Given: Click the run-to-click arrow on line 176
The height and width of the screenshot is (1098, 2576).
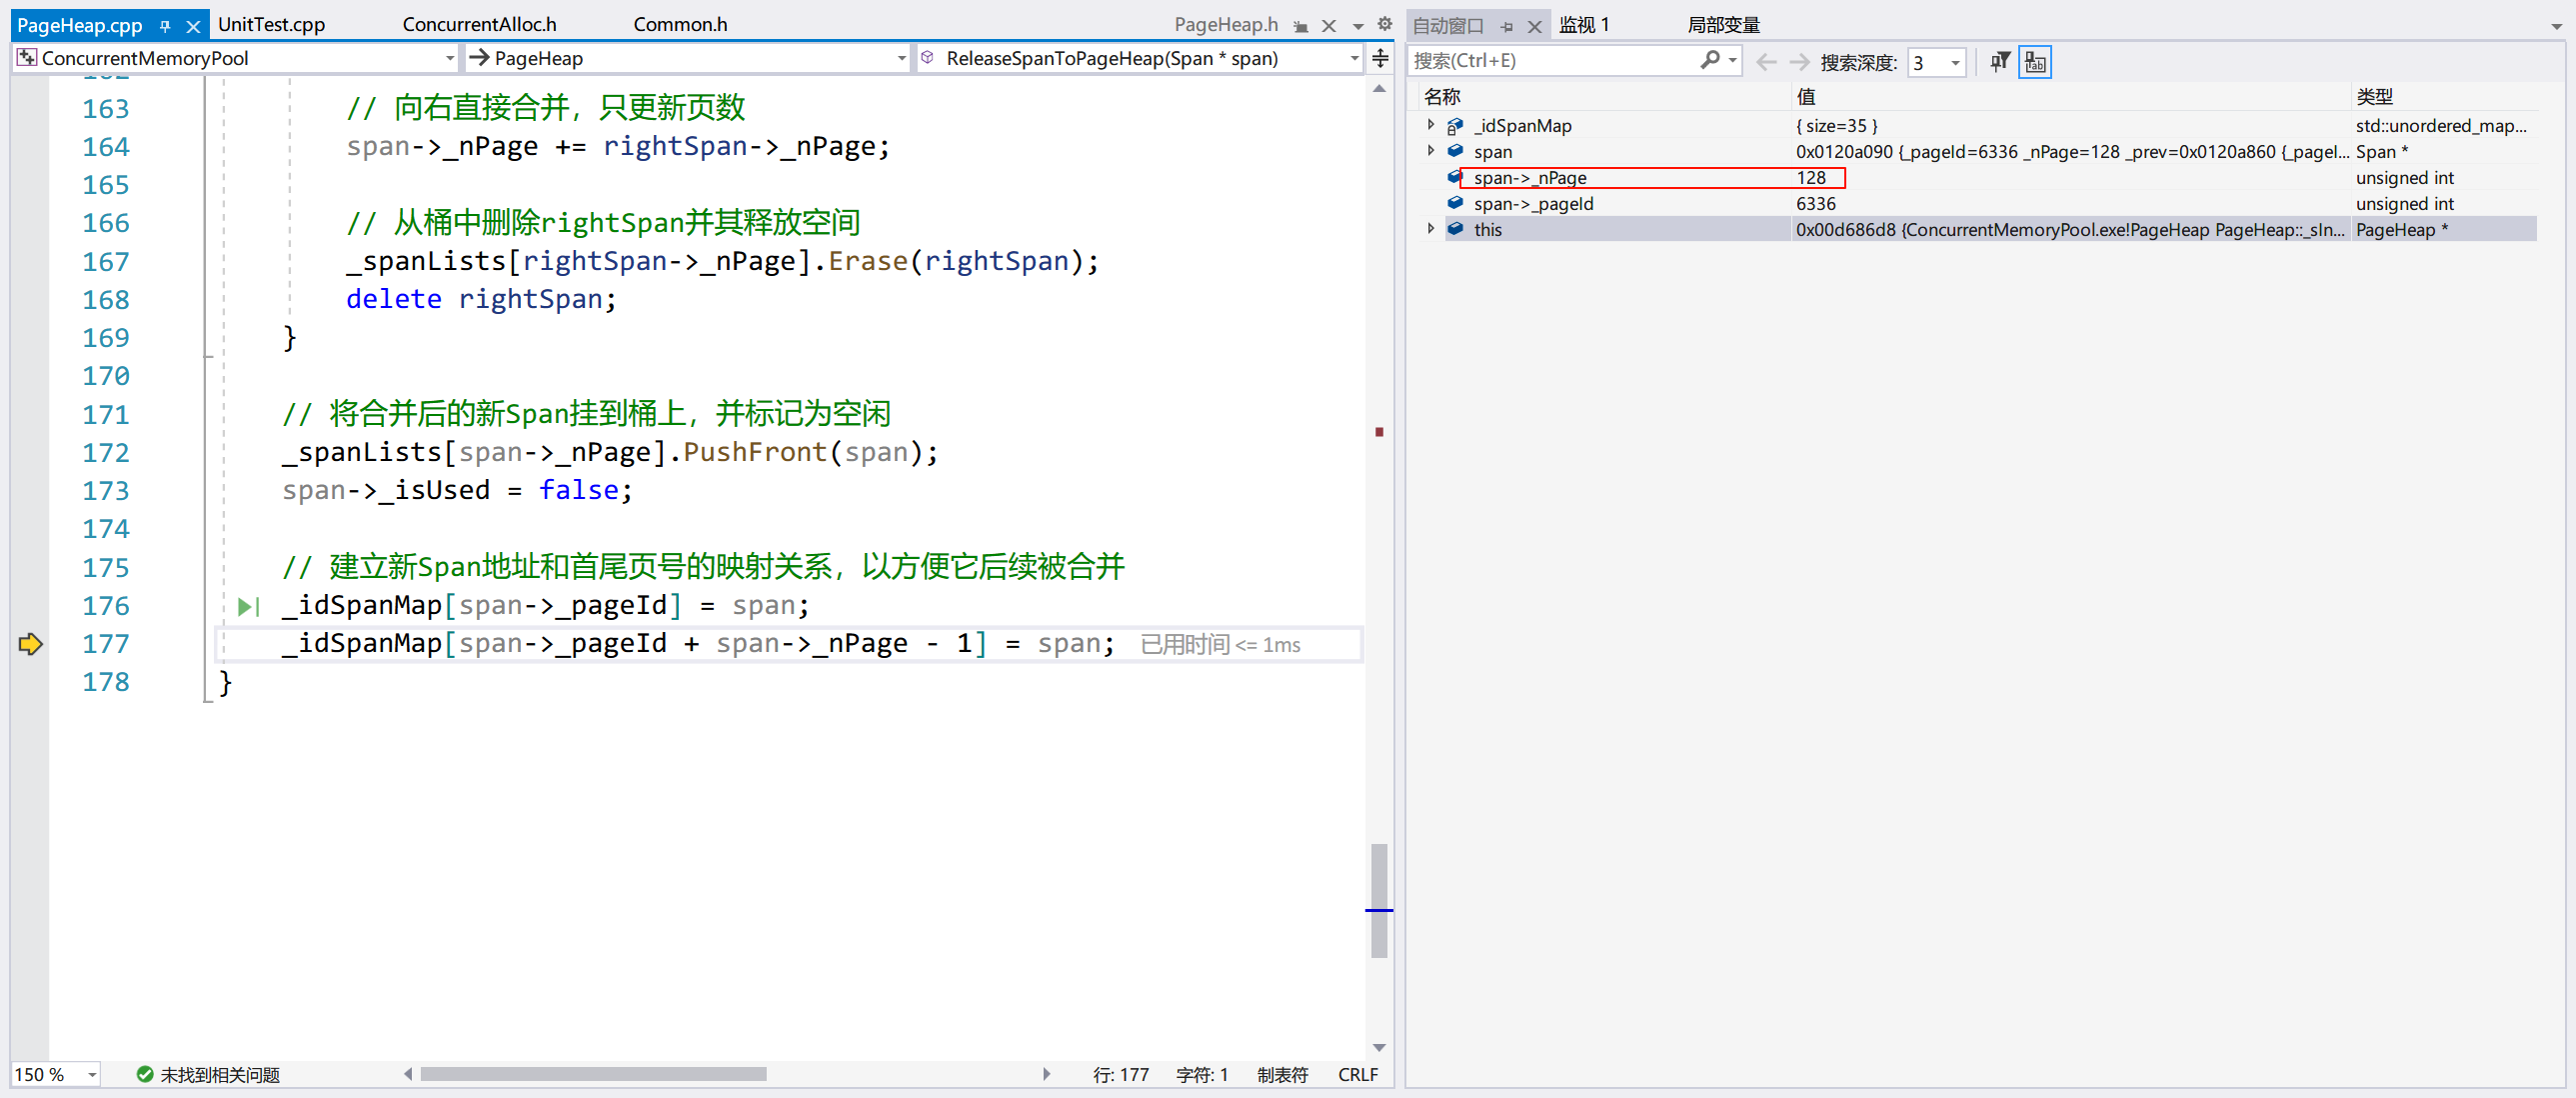Looking at the screenshot, I should point(246,606).
